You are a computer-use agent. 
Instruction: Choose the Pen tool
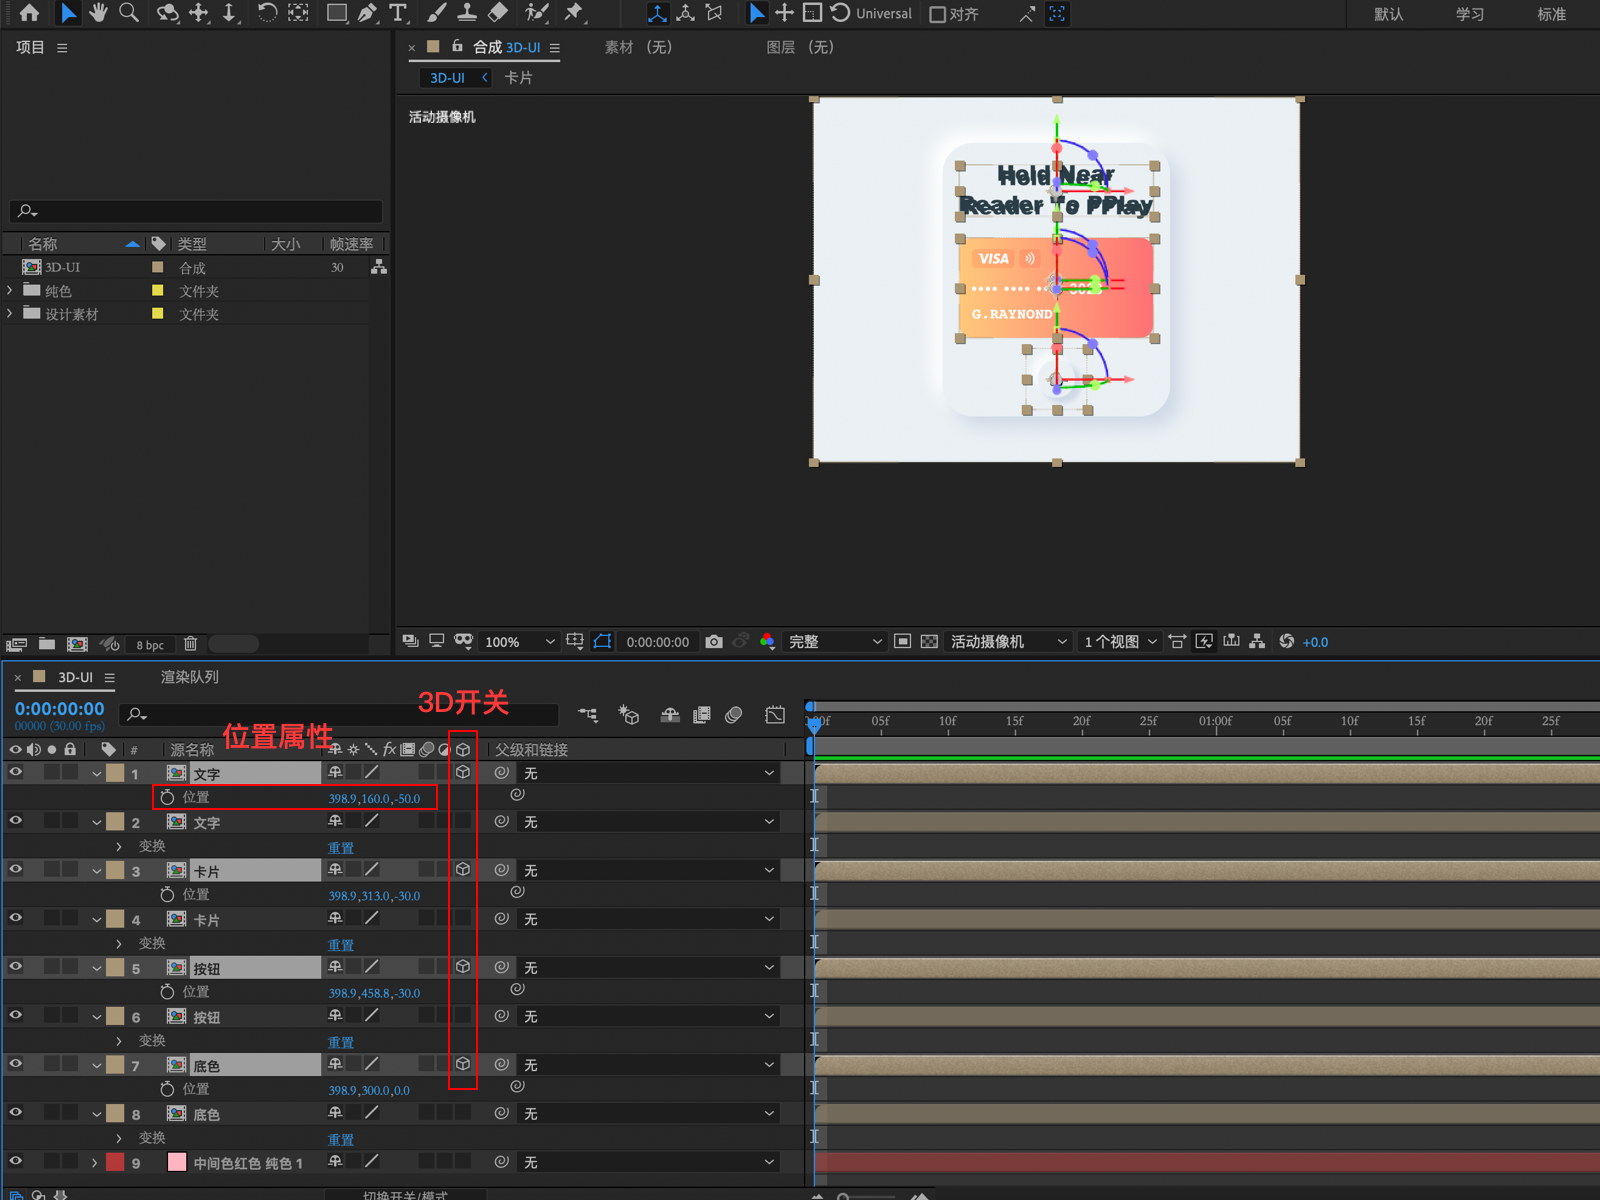click(368, 13)
